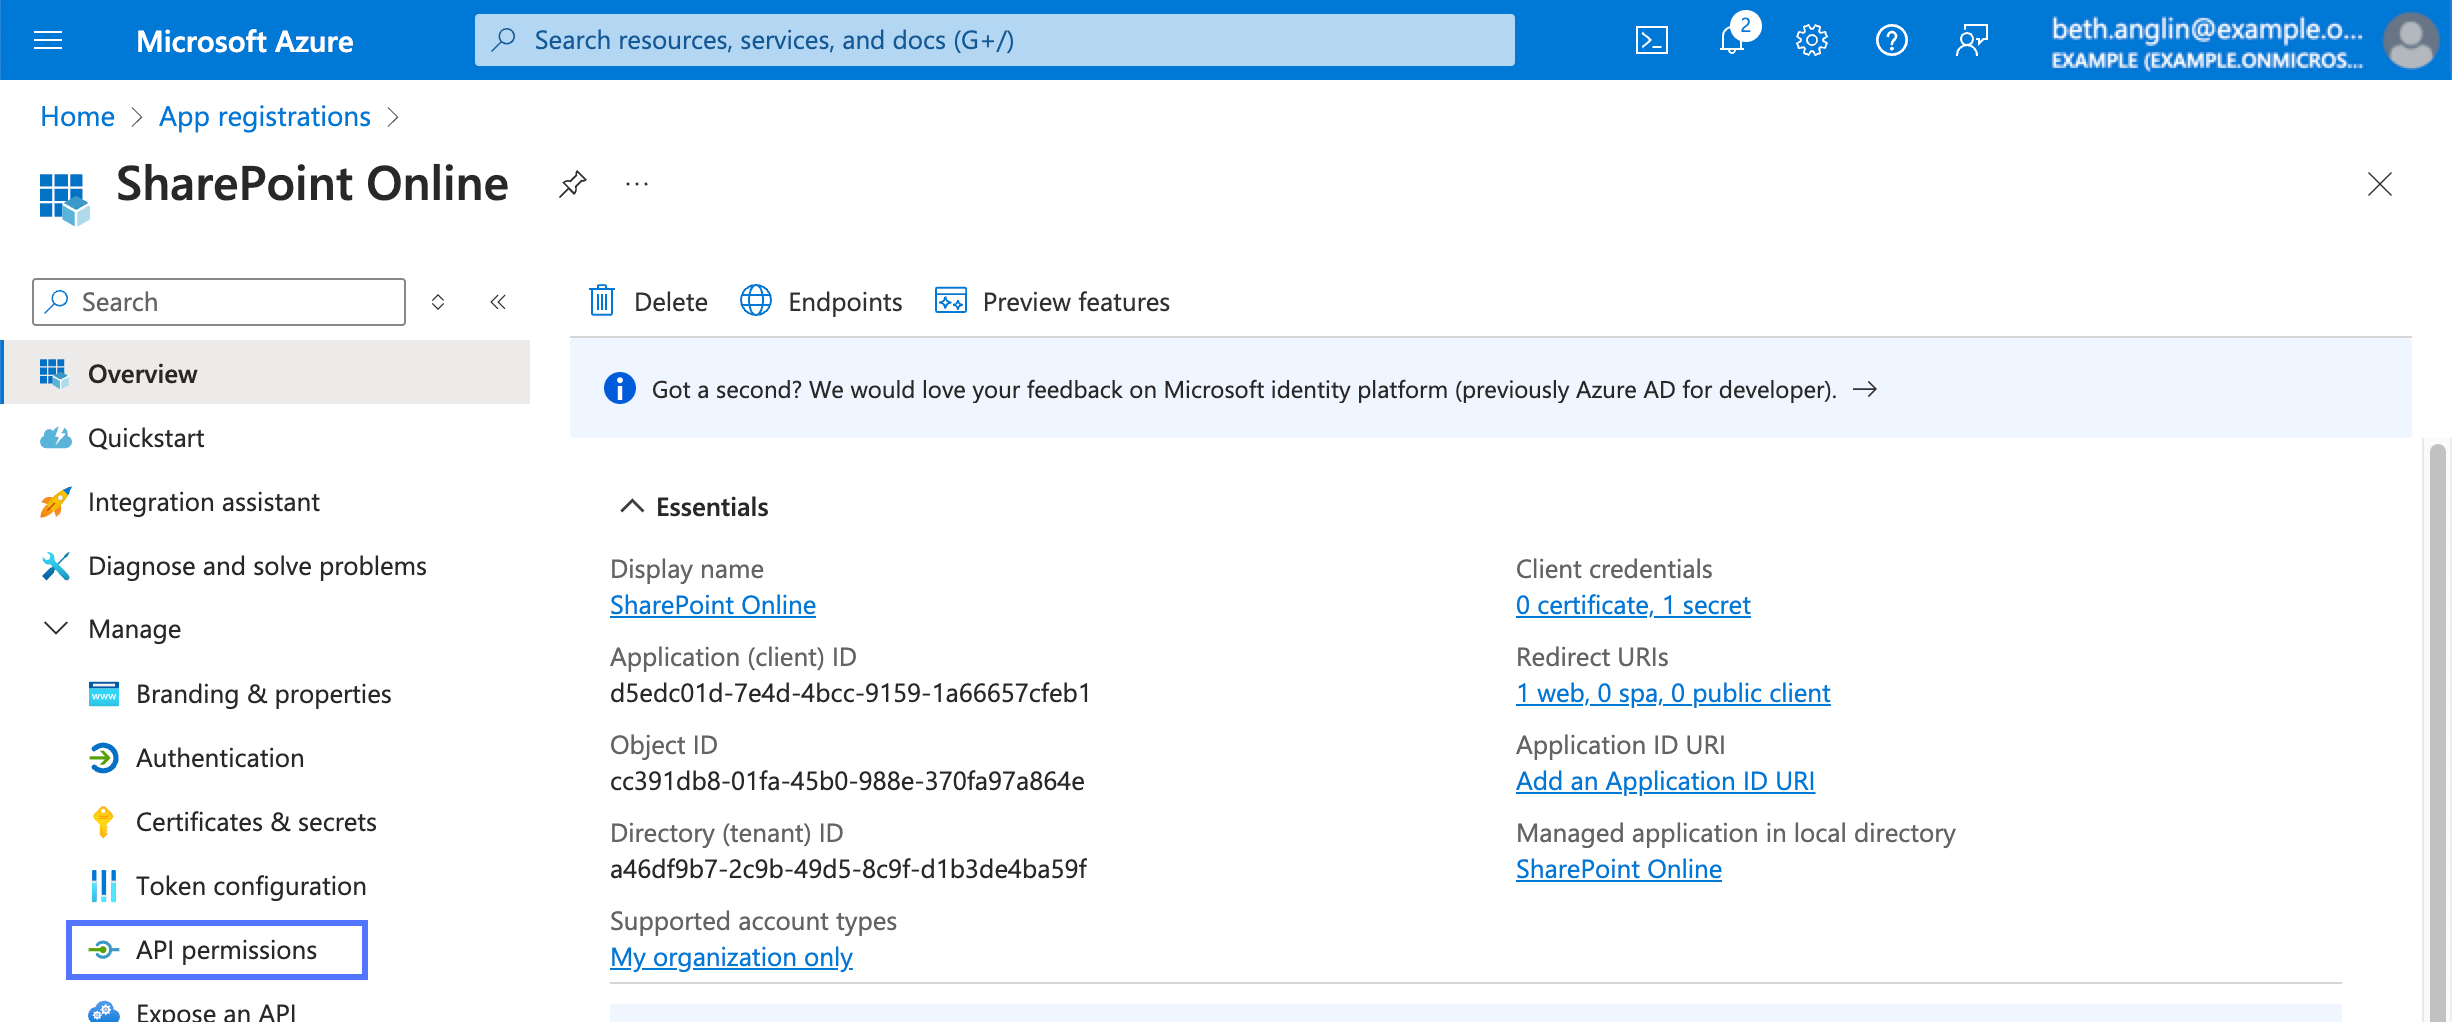The width and height of the screenshot is (2452, 1022).
Task: Click the Quickstart cloud icon
Action: click(55, 438)
